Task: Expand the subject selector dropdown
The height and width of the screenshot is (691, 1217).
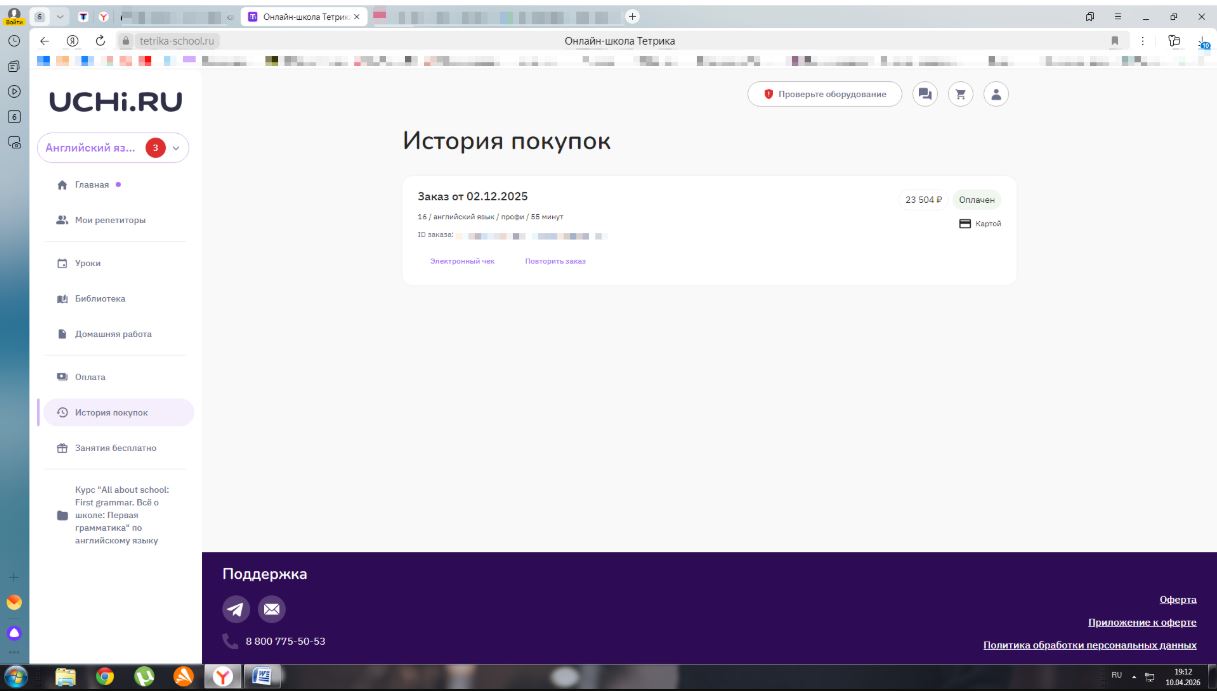Action: (176, 148)
